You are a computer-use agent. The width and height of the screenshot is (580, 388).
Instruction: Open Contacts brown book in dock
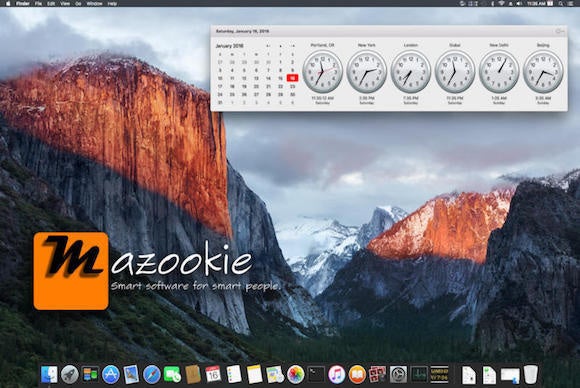pos(193,375)
